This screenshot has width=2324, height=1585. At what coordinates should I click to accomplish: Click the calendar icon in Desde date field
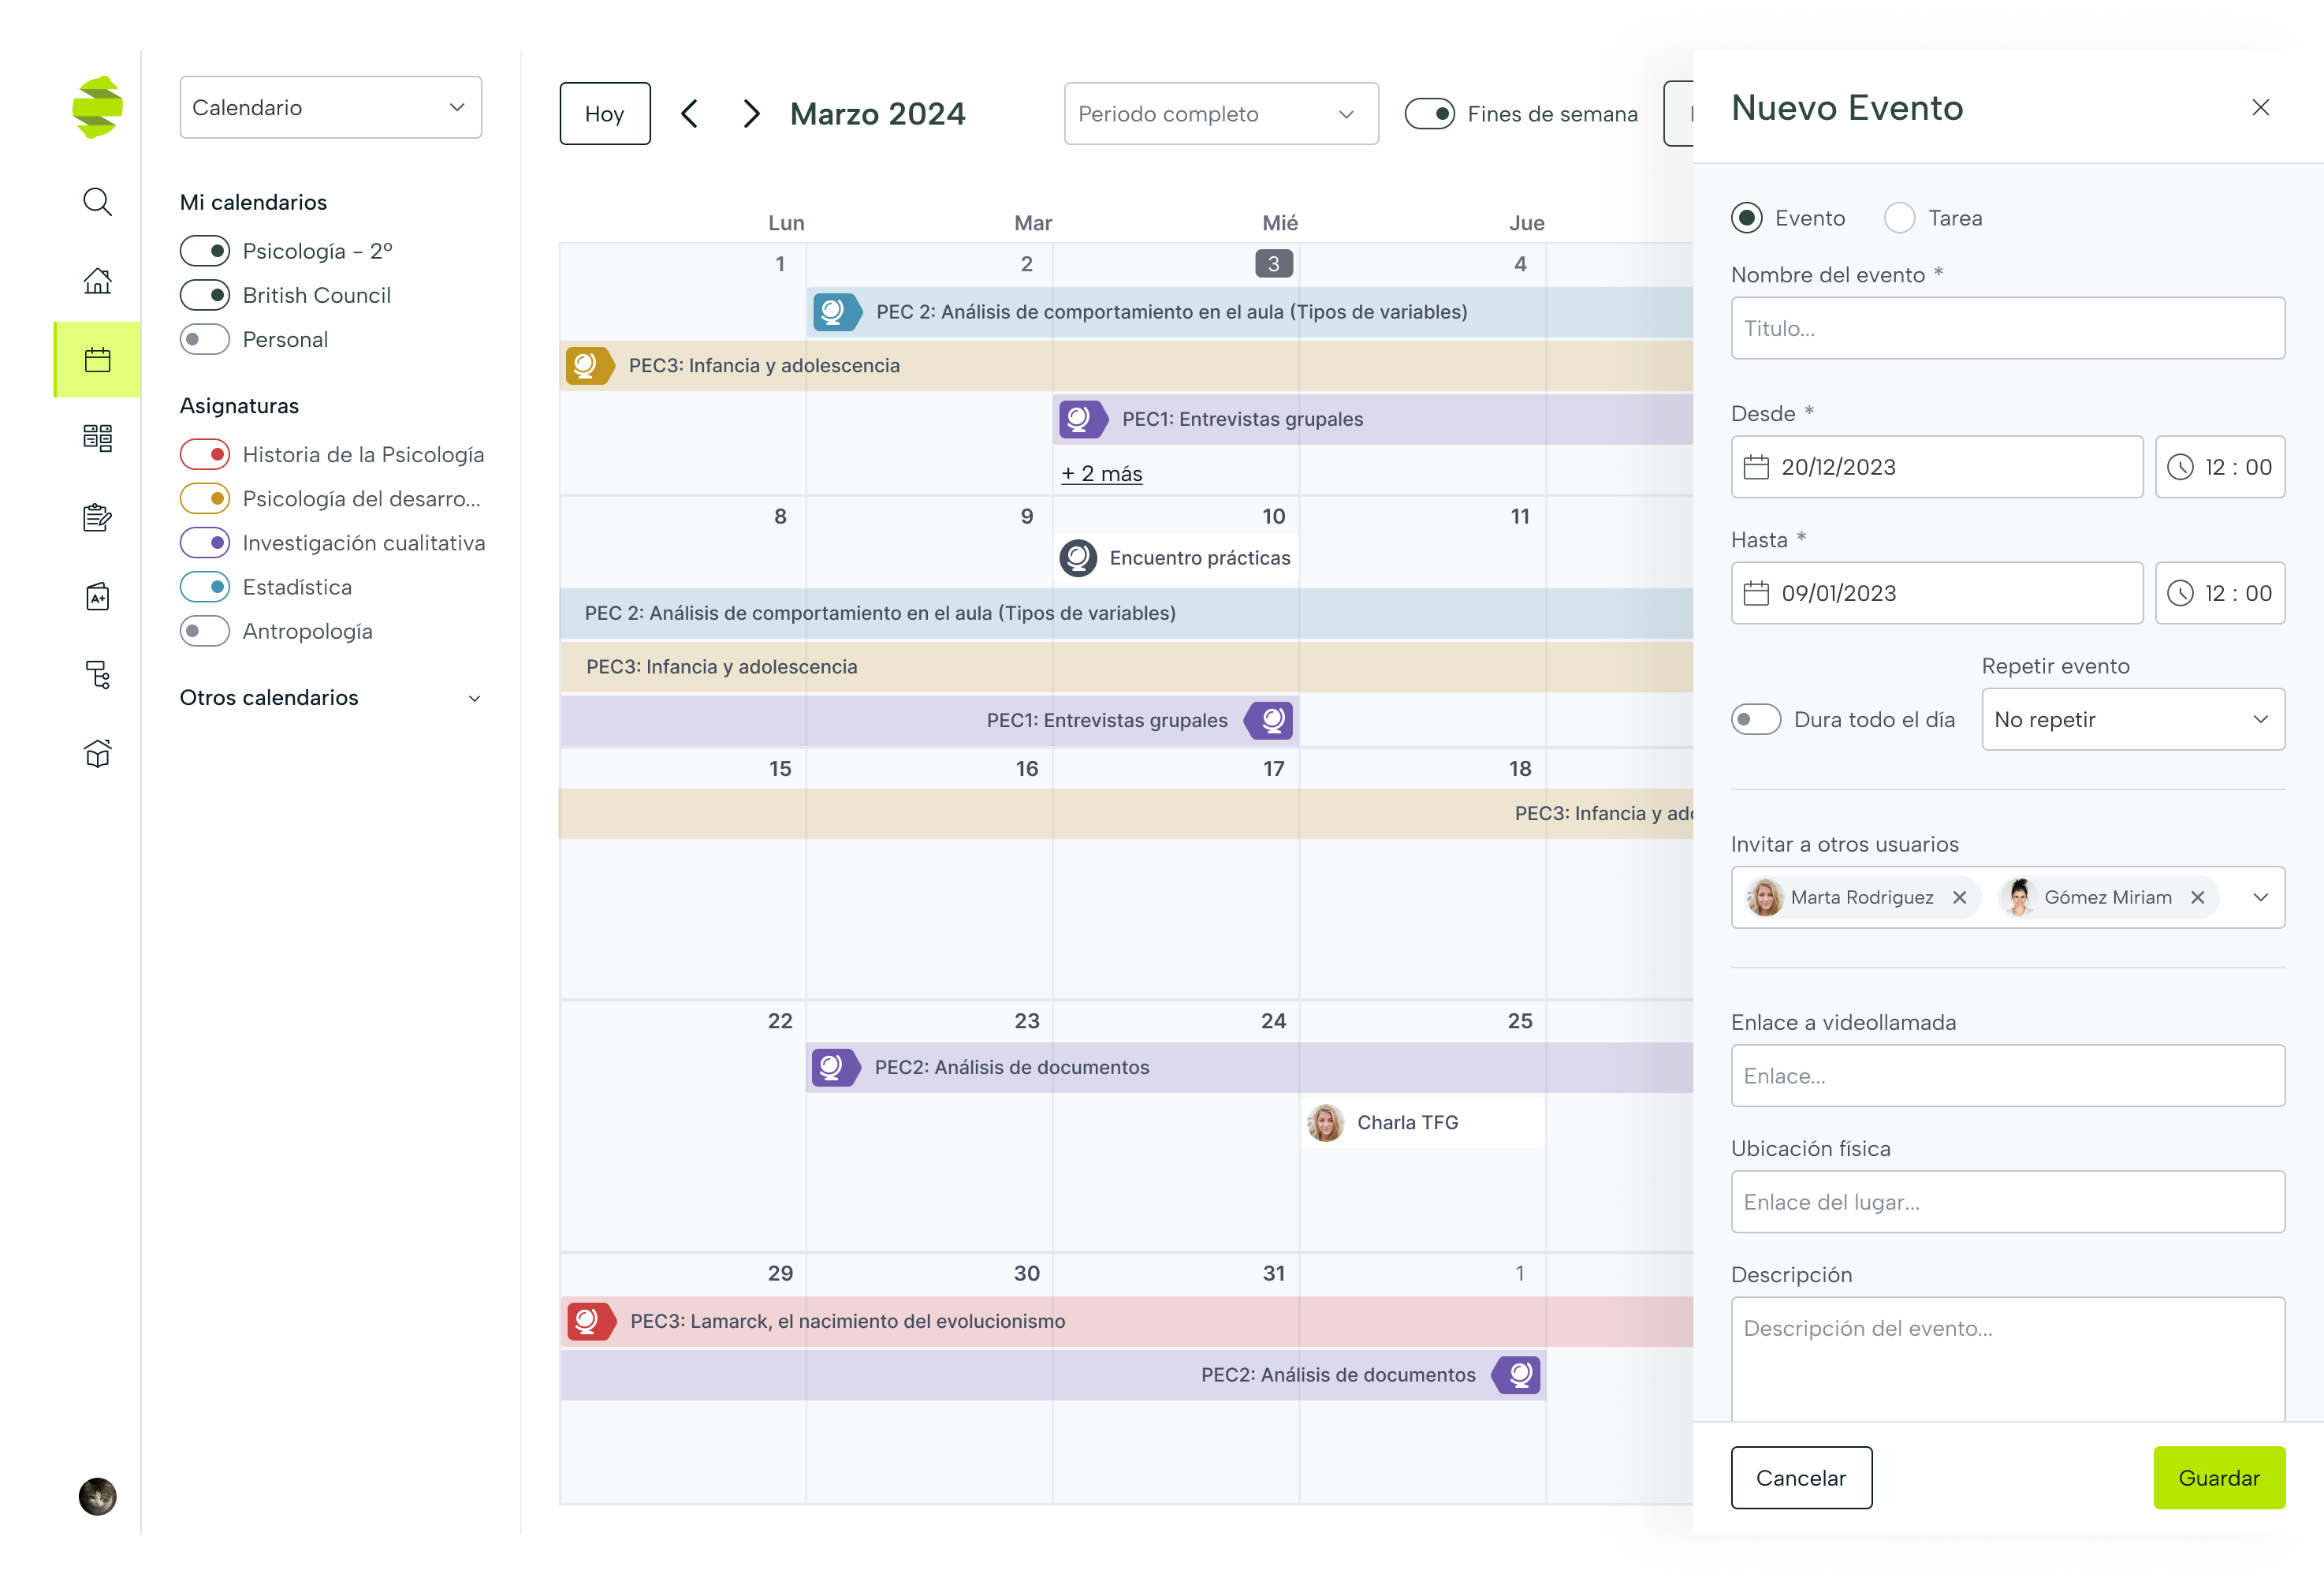click(x=1756, y=467)
